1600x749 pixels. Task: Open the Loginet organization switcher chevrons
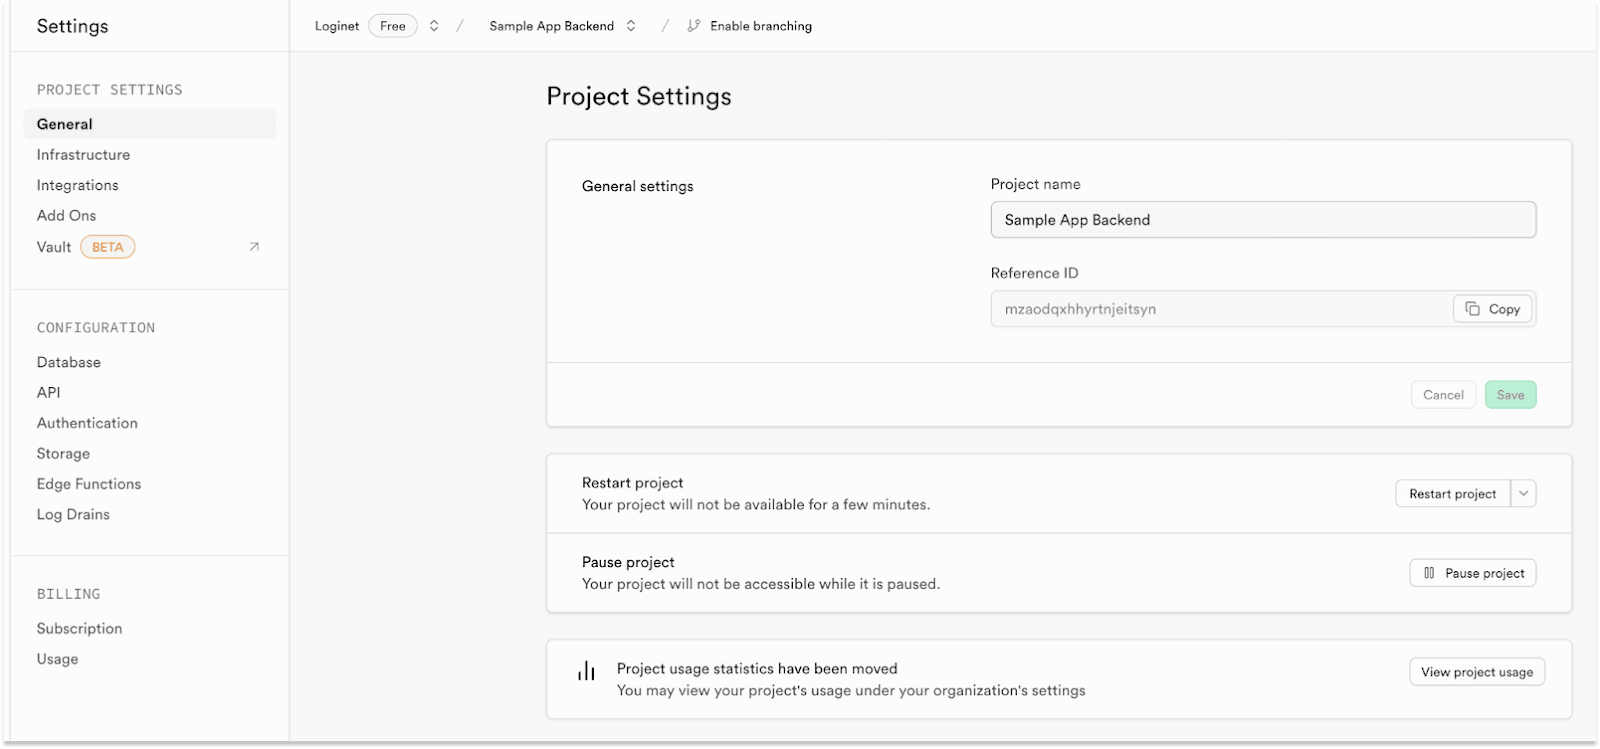click(434, 26)
